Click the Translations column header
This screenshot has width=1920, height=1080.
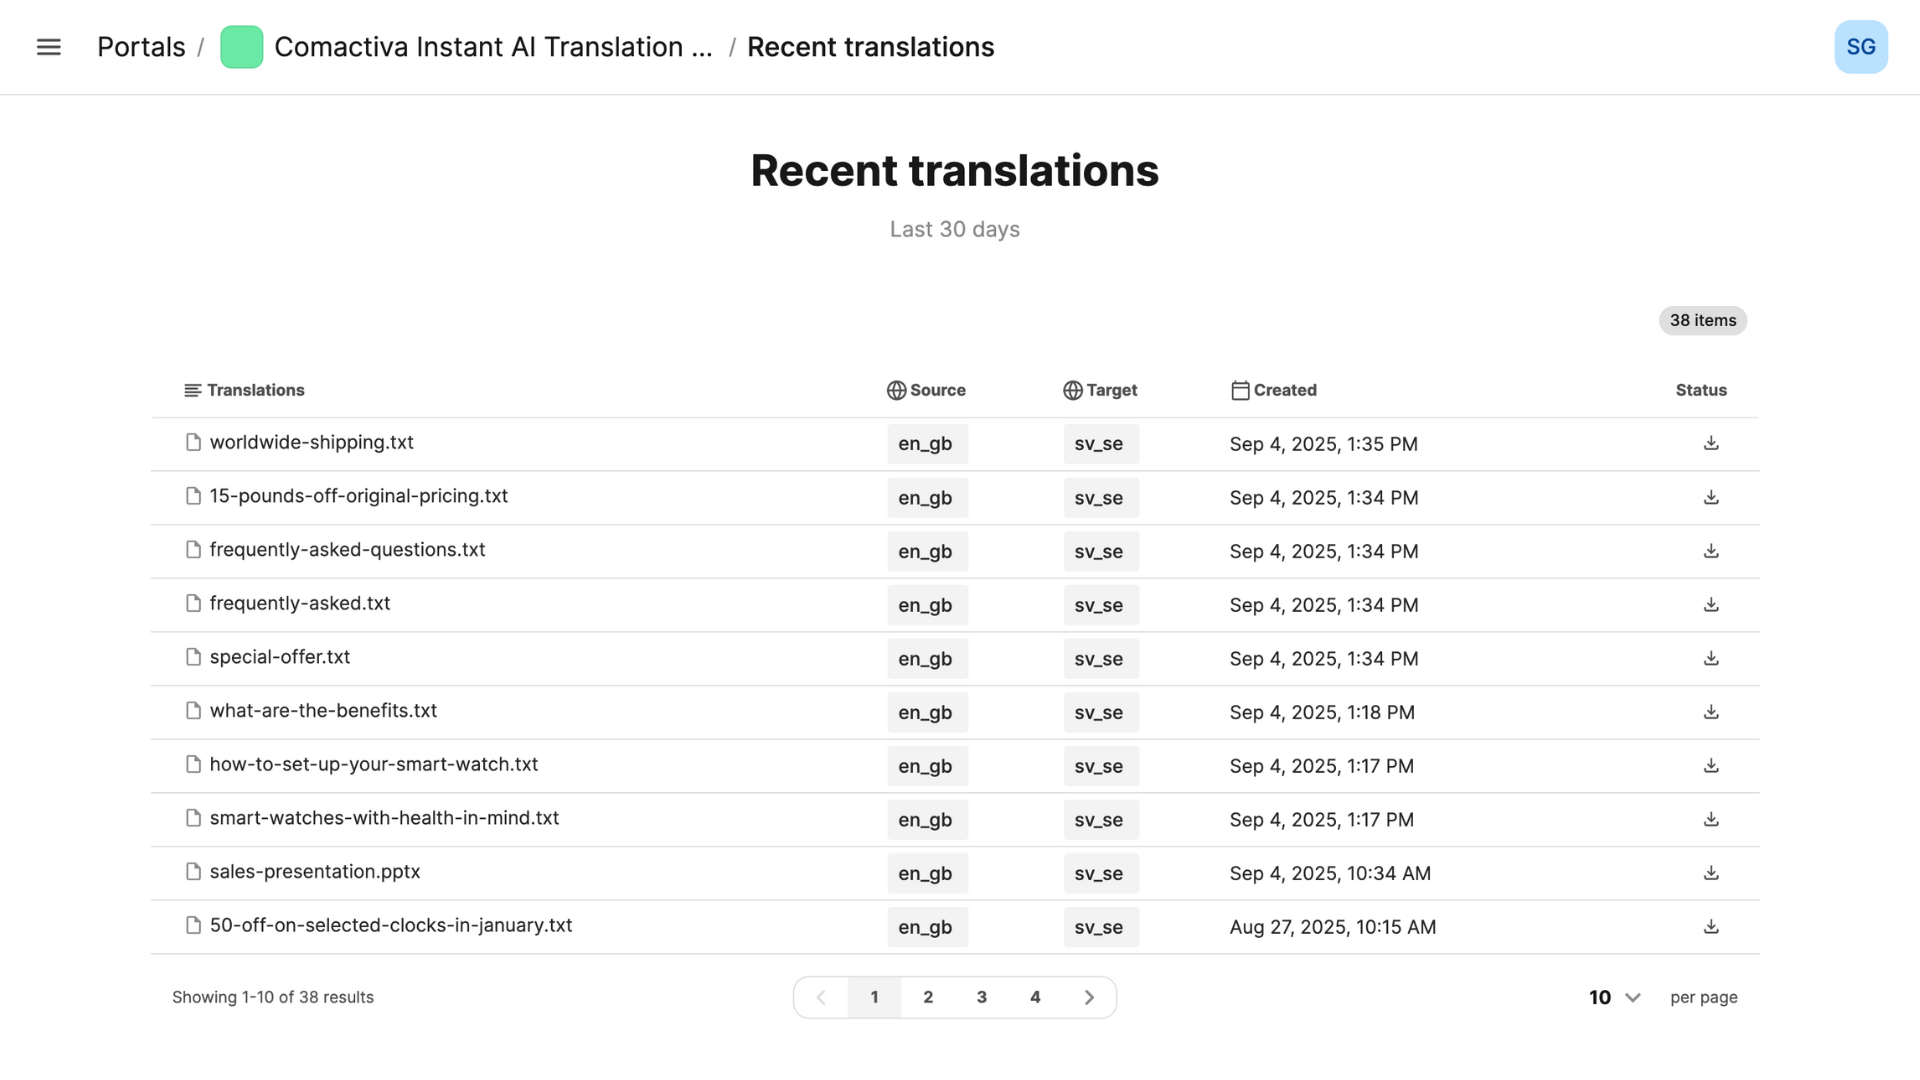click(x=245, y=390)
